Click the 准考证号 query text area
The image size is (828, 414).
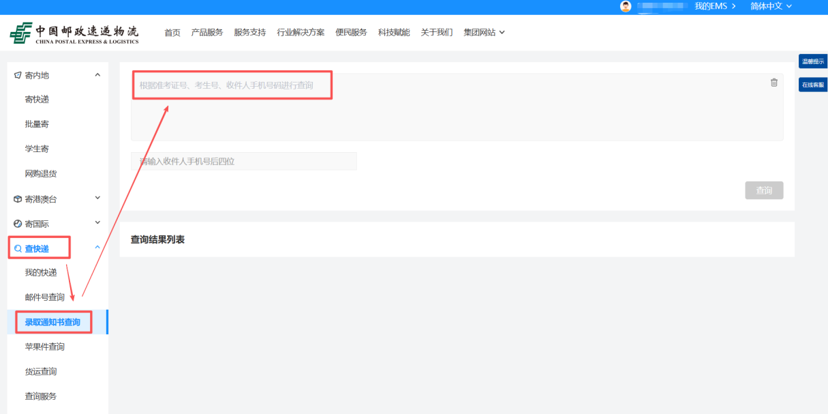(x=457, y=107)
